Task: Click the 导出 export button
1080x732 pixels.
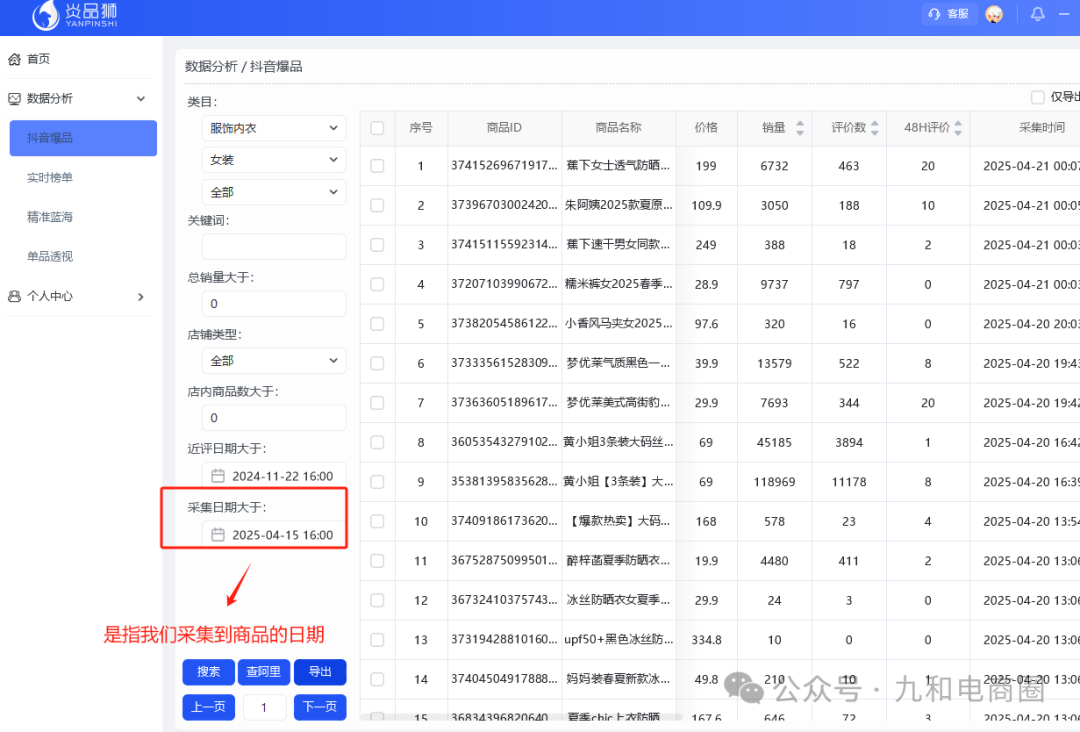Action: [x=320, y=672]
